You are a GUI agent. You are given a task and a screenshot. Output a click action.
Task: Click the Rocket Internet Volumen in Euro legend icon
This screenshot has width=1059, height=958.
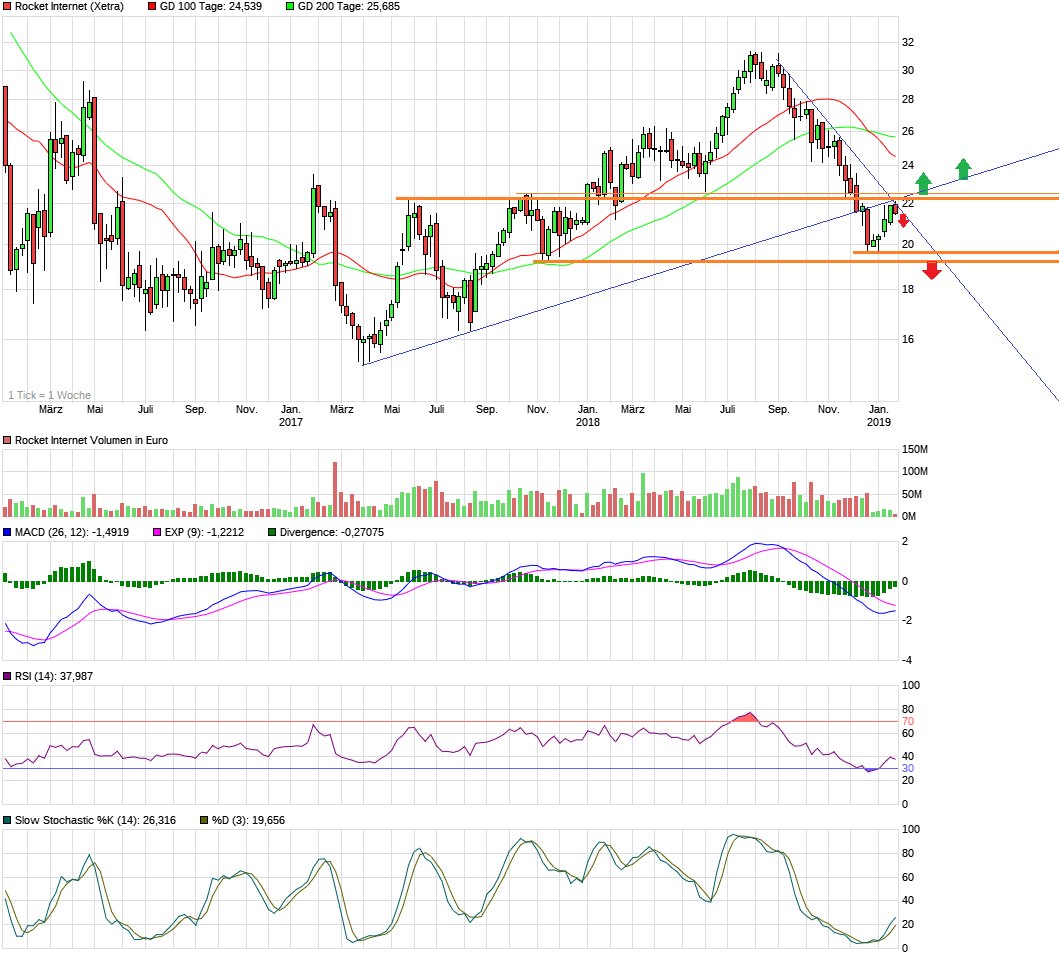8,439
